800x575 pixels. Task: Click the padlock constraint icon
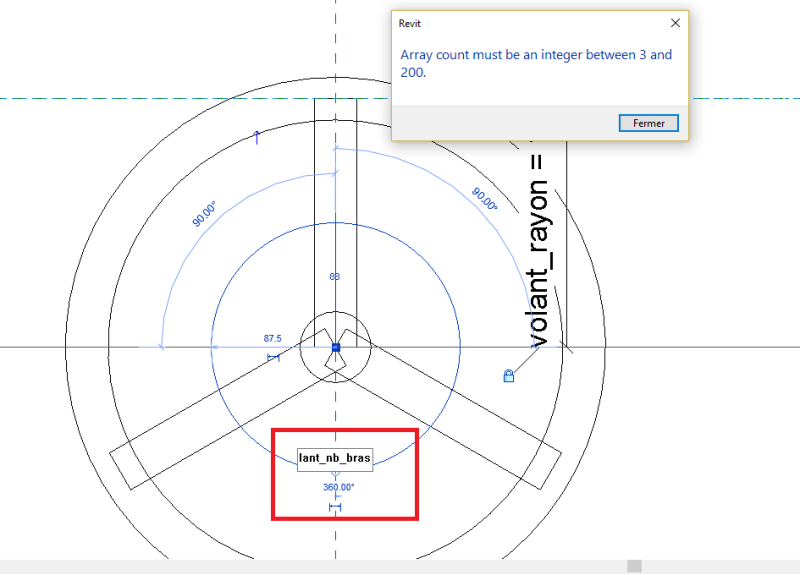pos(509,376)
